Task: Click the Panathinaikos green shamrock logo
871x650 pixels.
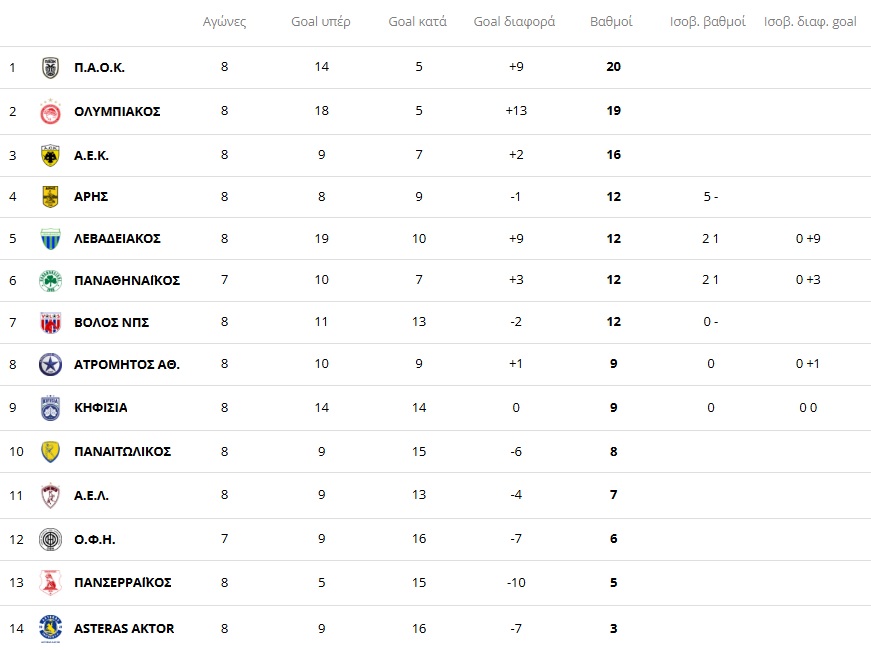Action: click(50, 280)
